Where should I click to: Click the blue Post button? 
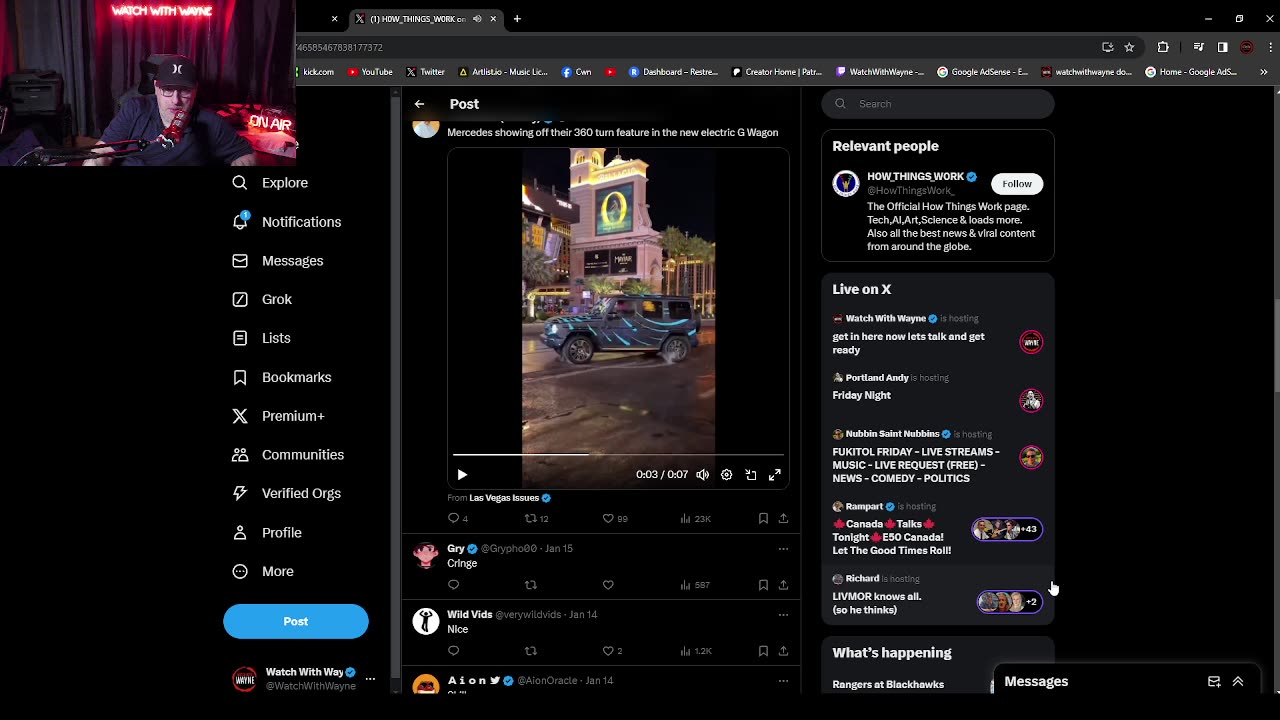point(296,621)
